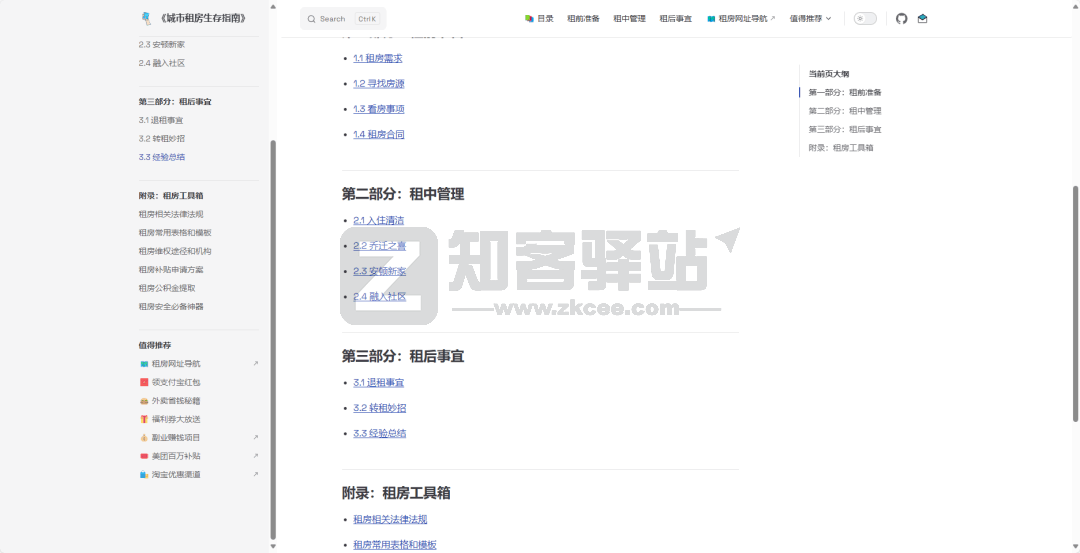1080x553 pixels.
Task: Select 租房公积金提取 in the sidebar
Action: [x=167, y=288]
